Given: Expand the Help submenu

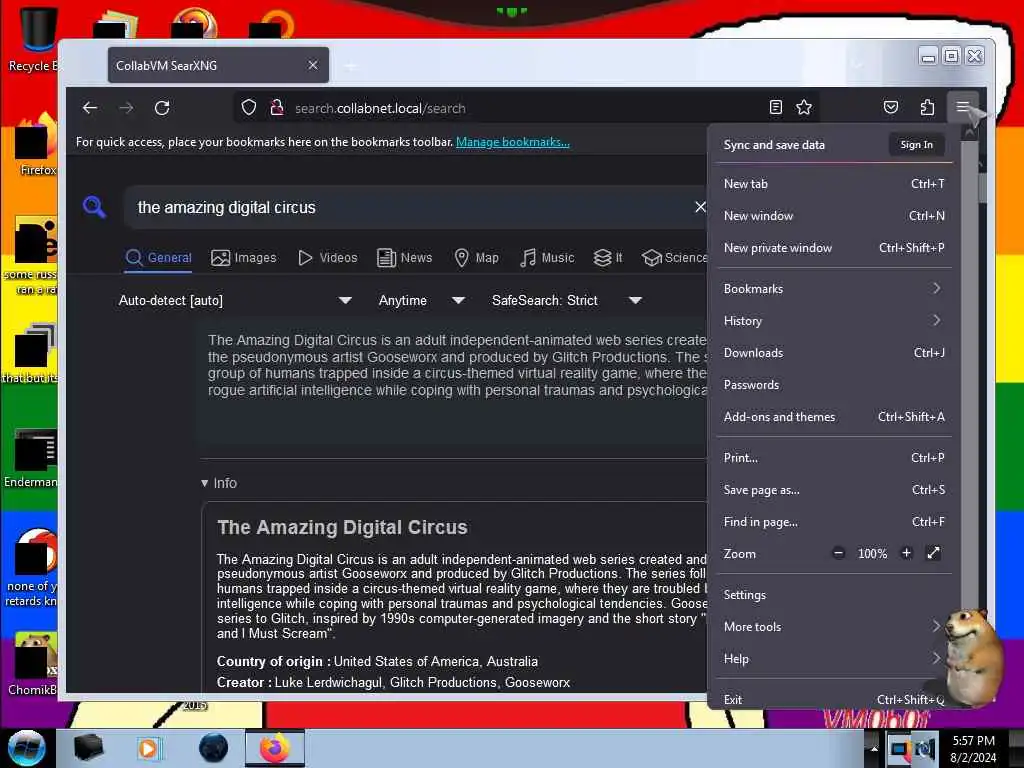Looking at the screenshot, I should click(x=834, y=658).
